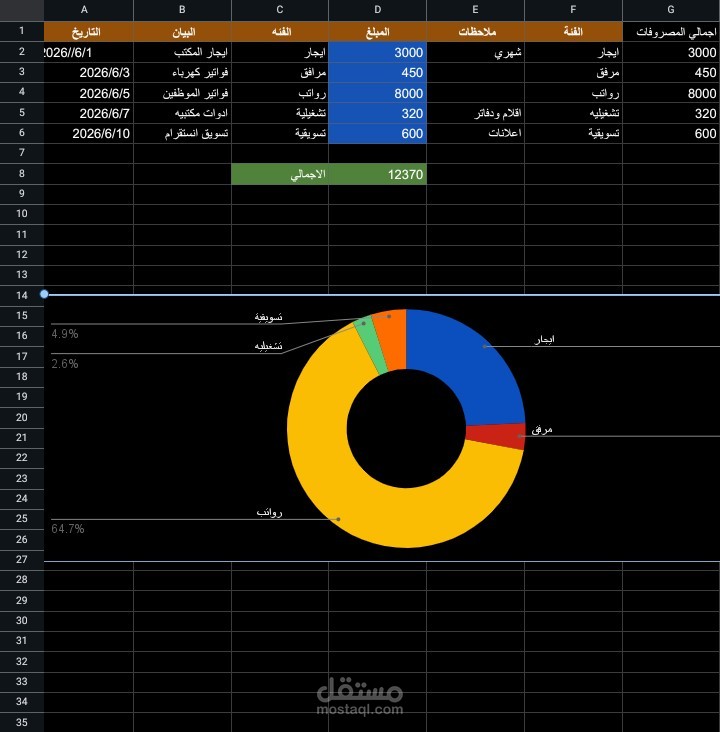Select row 14 header
Viewport: 720px width, 732px height.
pyautogui.click(x=21, y=296)
